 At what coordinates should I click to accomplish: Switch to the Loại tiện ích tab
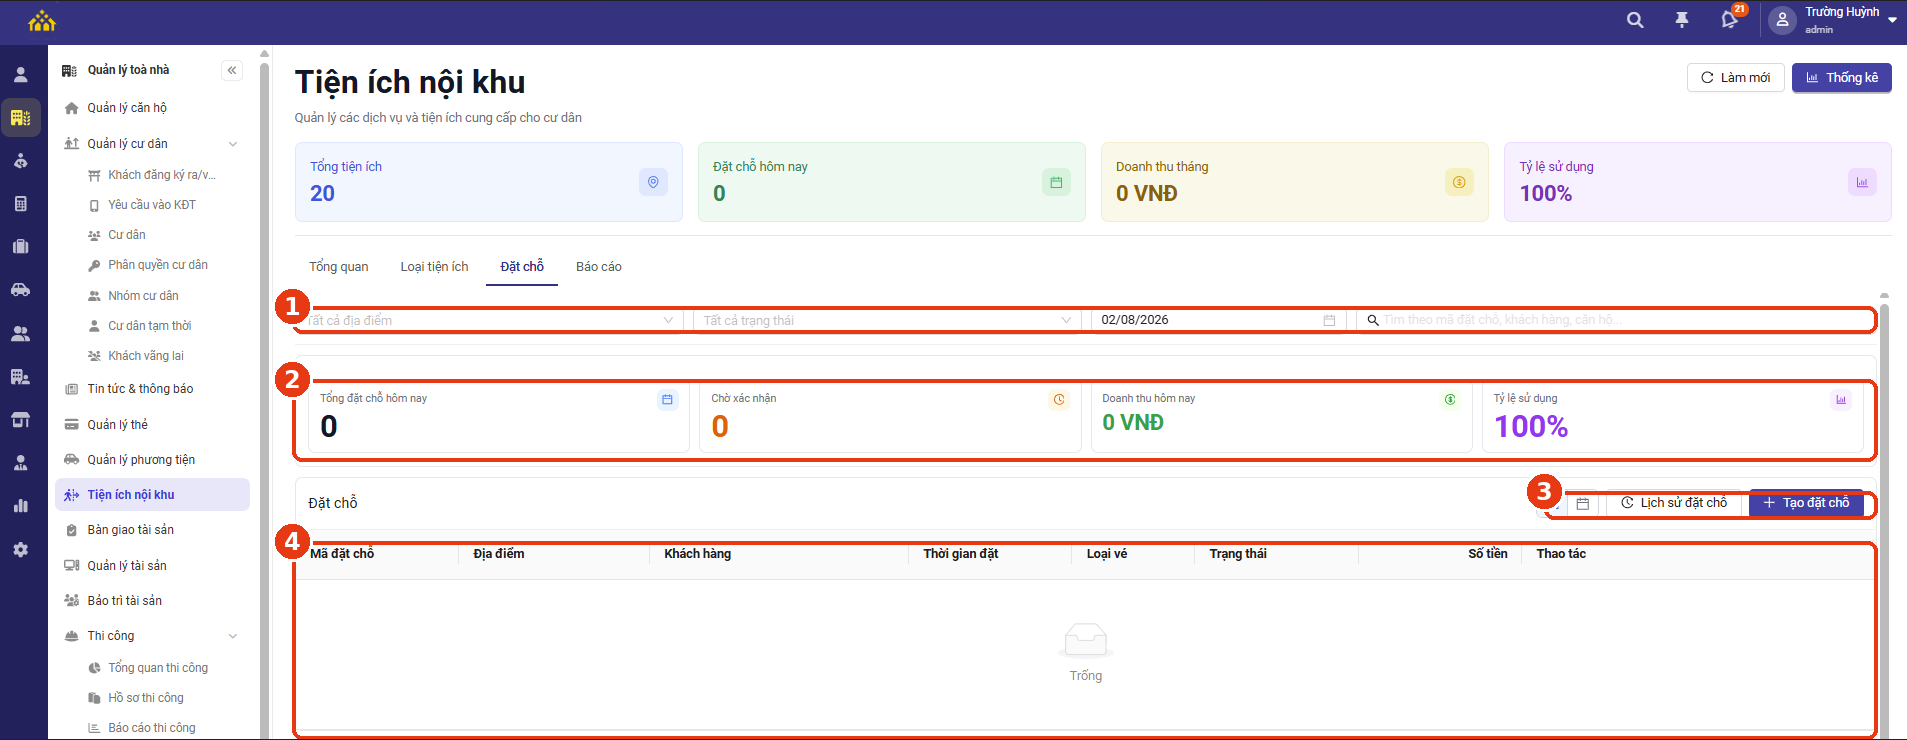(x=434, y=267)
